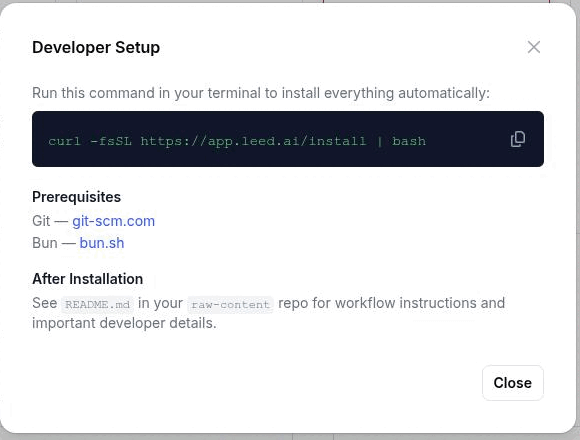Click the Prerequisites heading
Screen dimensions: 580x440
tap(77, 197)
